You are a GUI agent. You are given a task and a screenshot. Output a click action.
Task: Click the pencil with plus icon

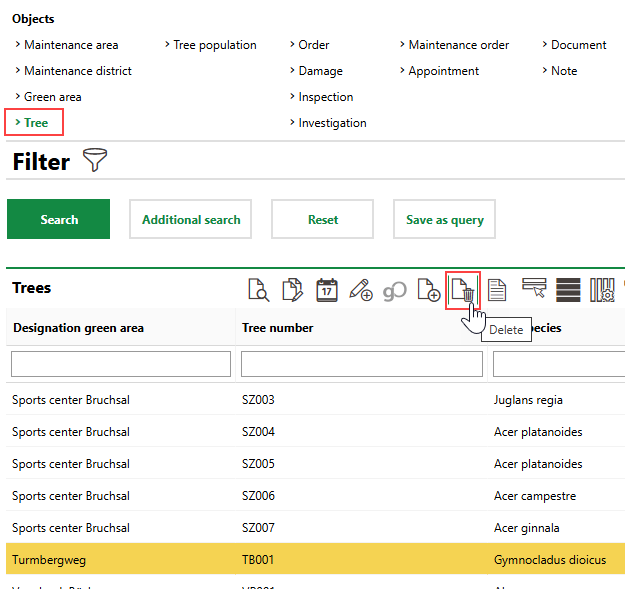pos(361,290)
